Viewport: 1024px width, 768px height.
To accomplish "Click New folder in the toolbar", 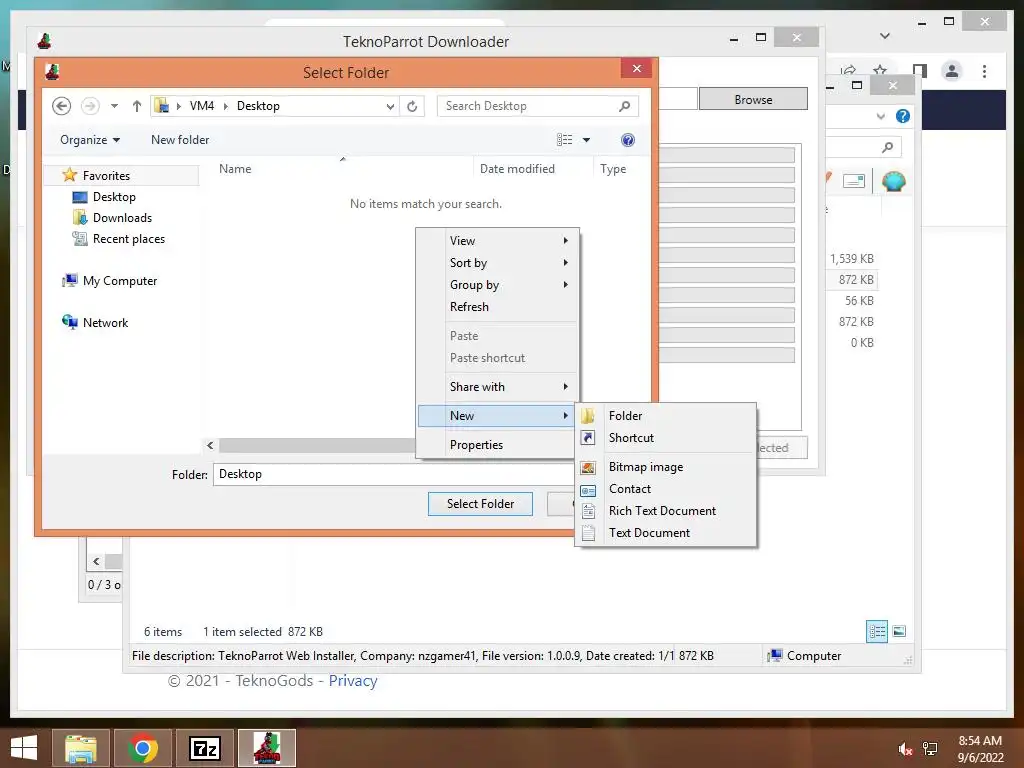I will tap(180, 140).
